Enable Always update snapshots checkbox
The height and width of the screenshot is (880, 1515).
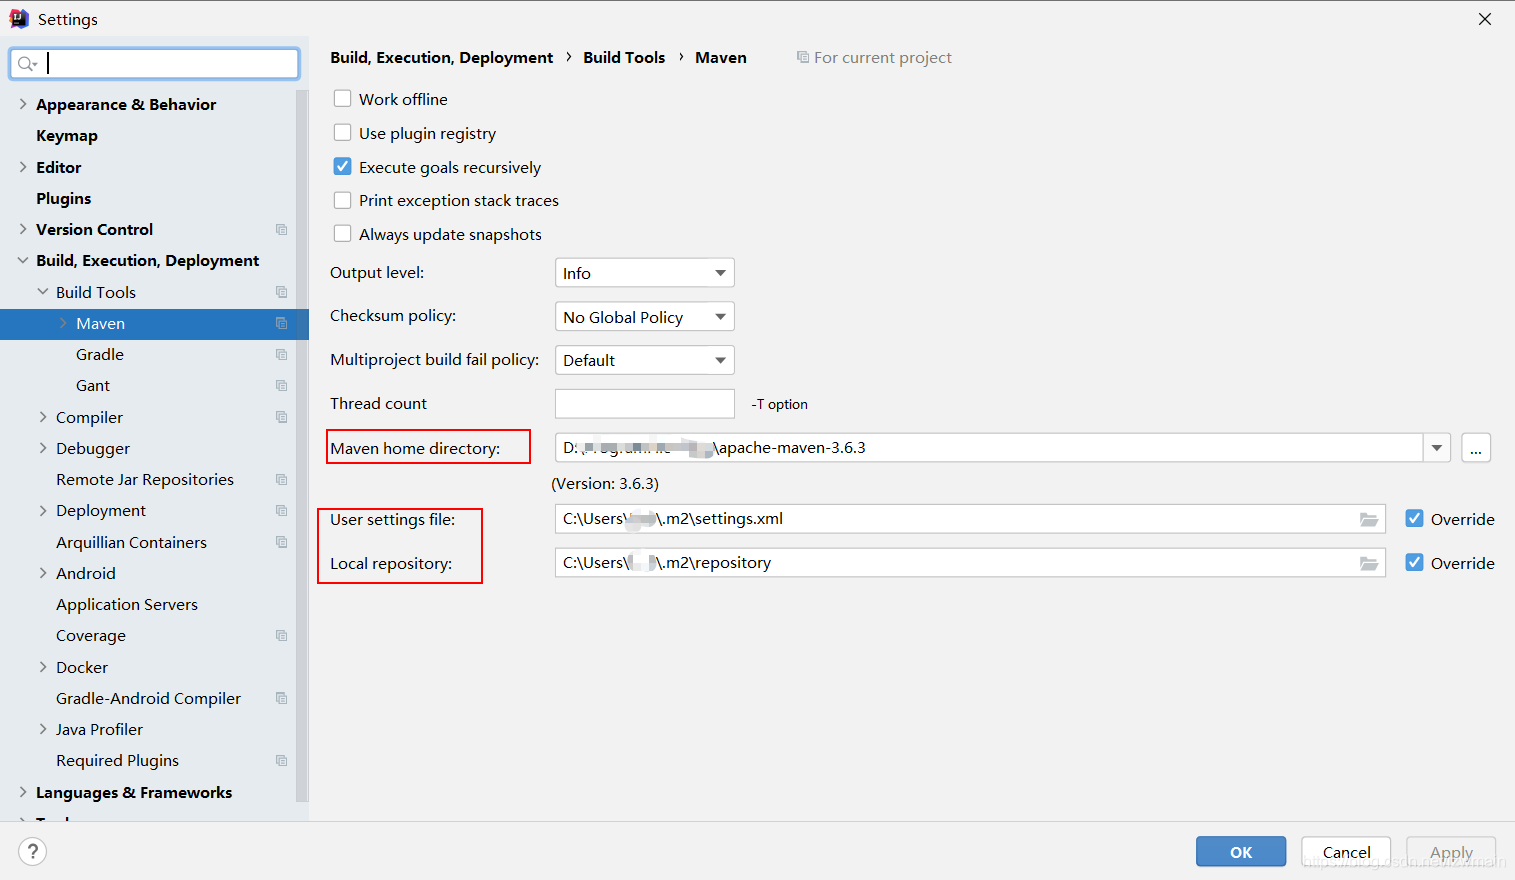(x=342, y=233)
